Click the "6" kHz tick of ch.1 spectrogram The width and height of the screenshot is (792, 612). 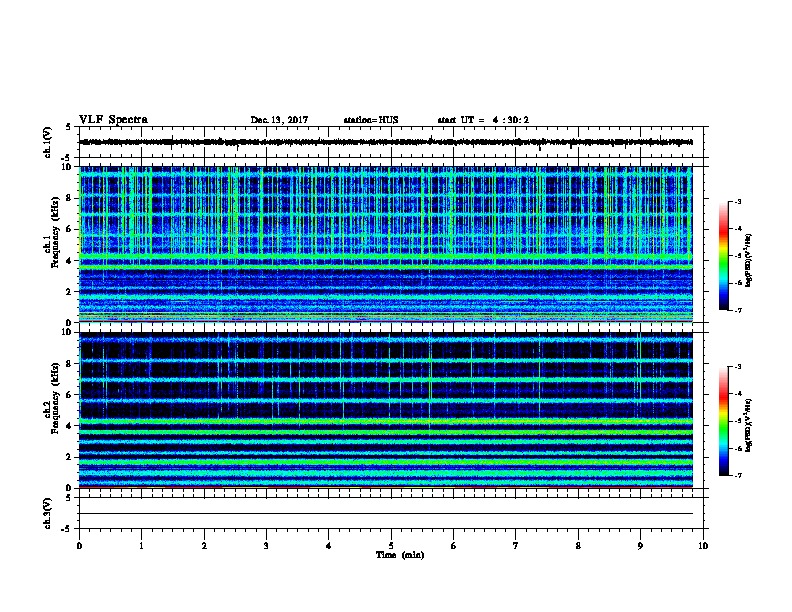coord(69,229)
